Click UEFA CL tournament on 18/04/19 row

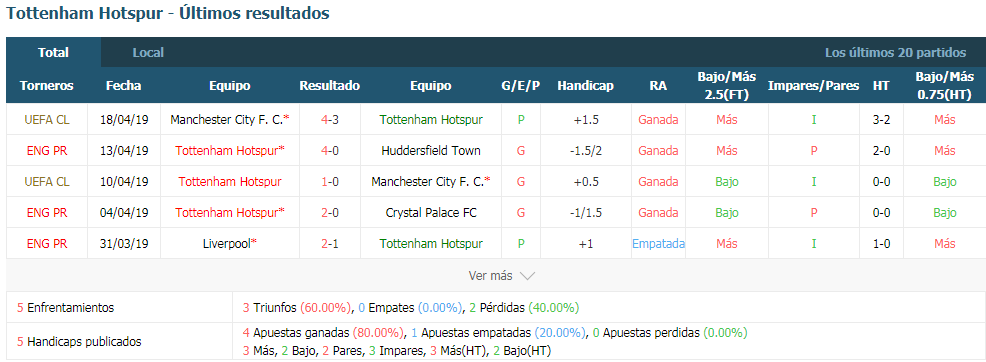[47, 119]
